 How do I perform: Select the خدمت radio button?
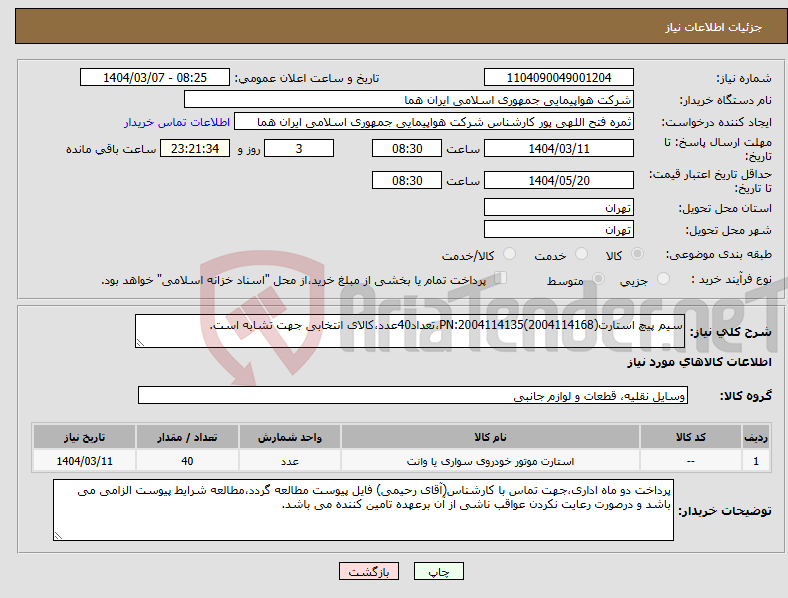[x=581, y=254]
